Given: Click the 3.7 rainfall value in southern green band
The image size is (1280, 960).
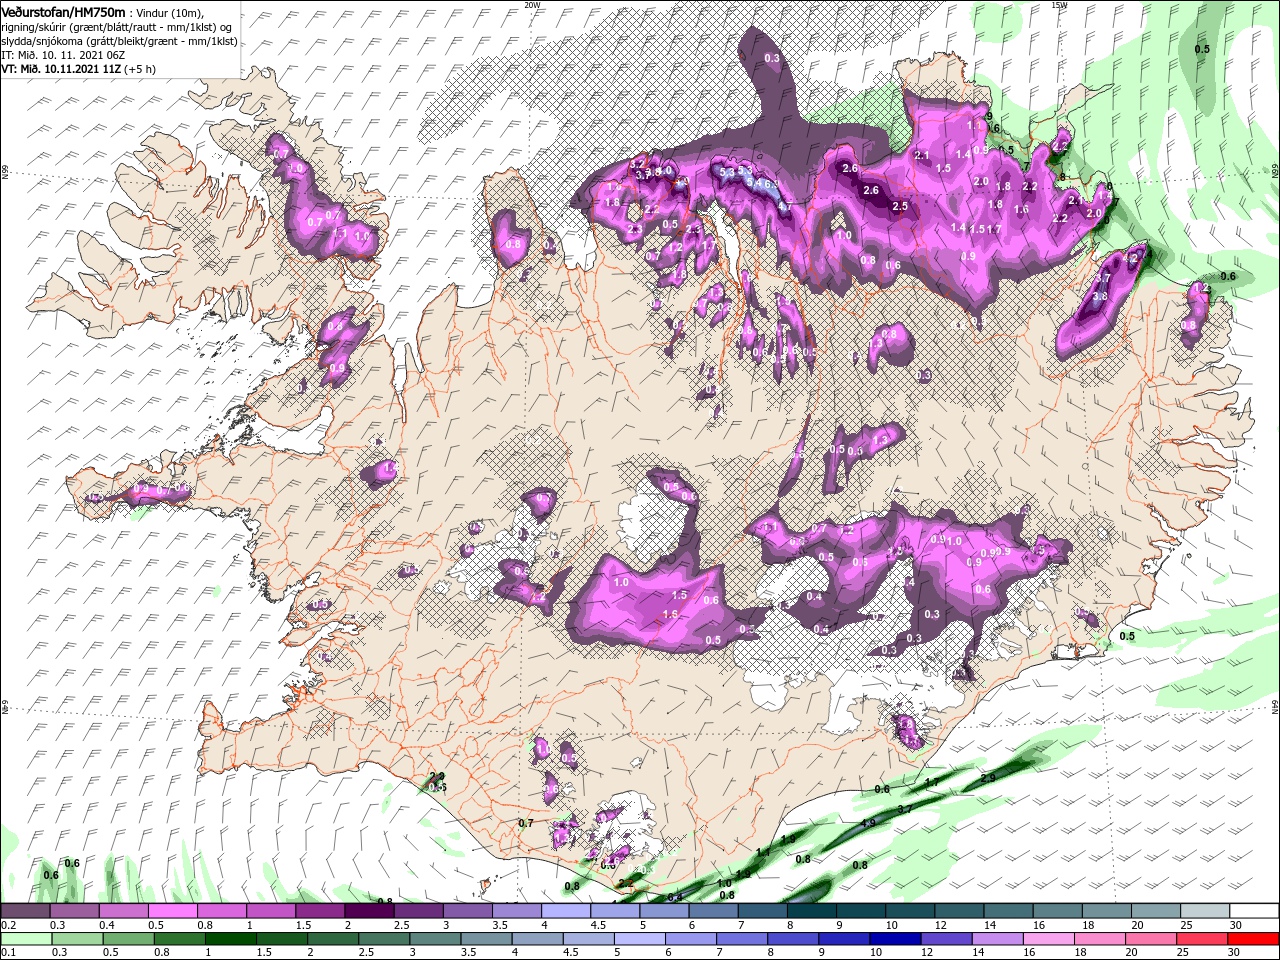Looking at the screenshot, I should pyautogui.click(x=905, y=808).
